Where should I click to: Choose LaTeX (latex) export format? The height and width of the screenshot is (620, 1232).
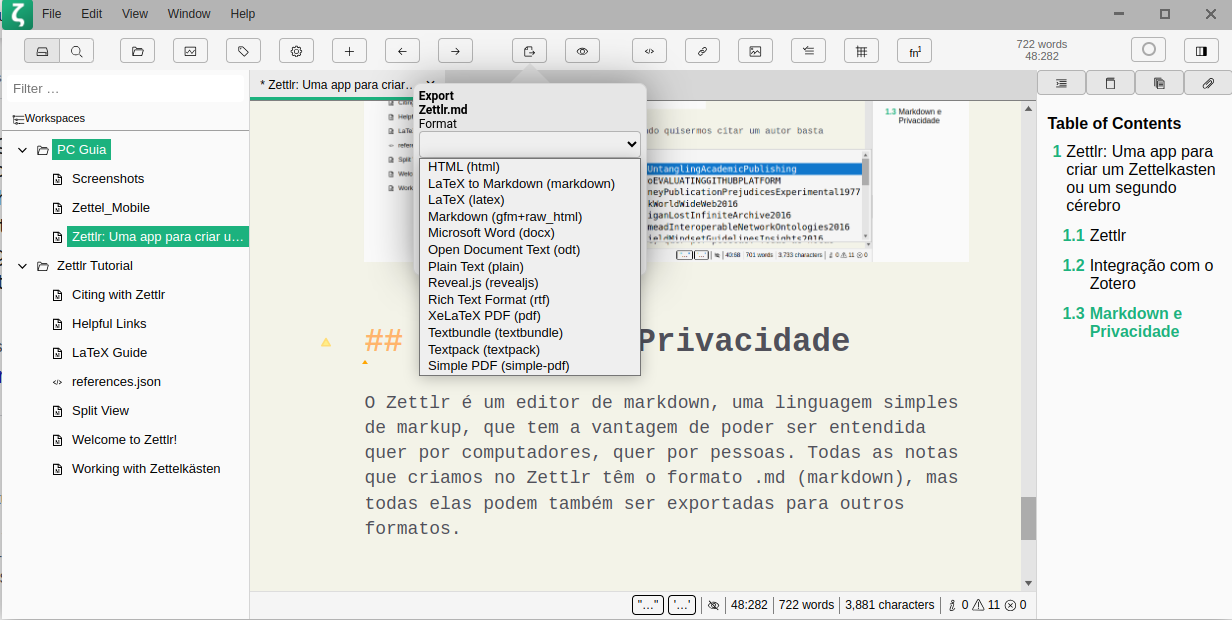[530, 200]
